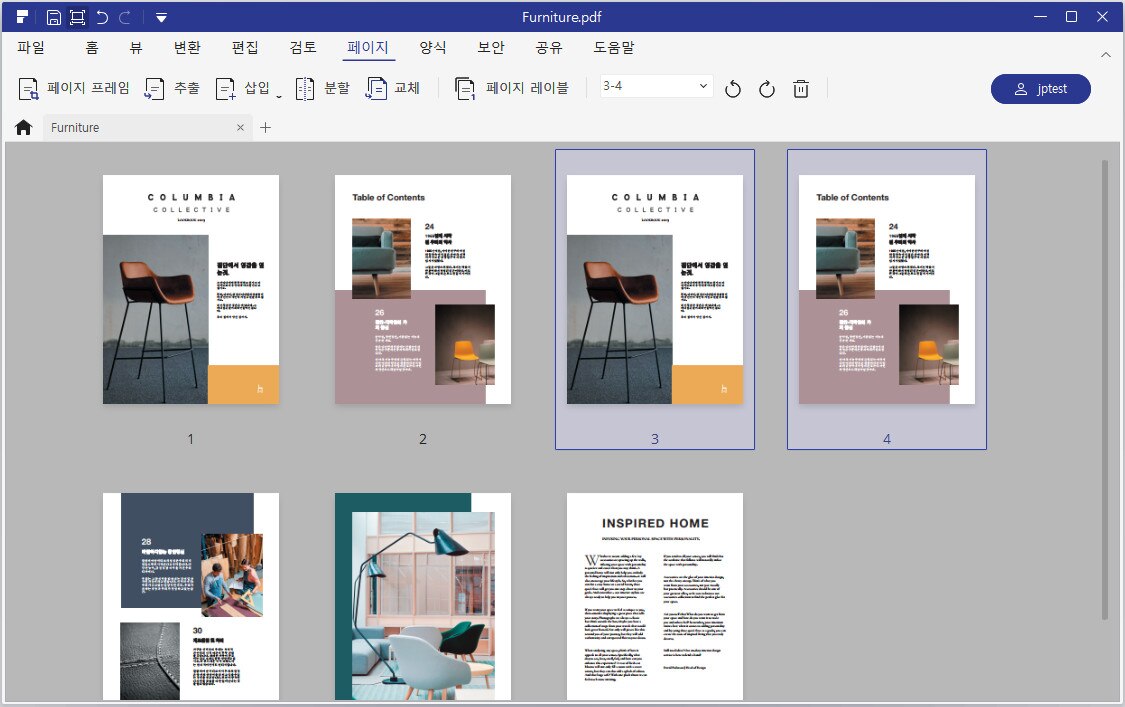Rotate selected pages clockwise

click(767, 89)
